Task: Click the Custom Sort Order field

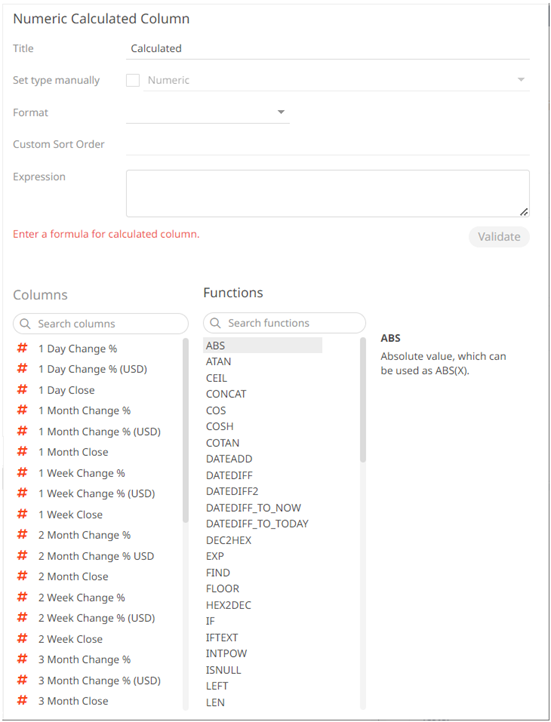Action: 328,144
